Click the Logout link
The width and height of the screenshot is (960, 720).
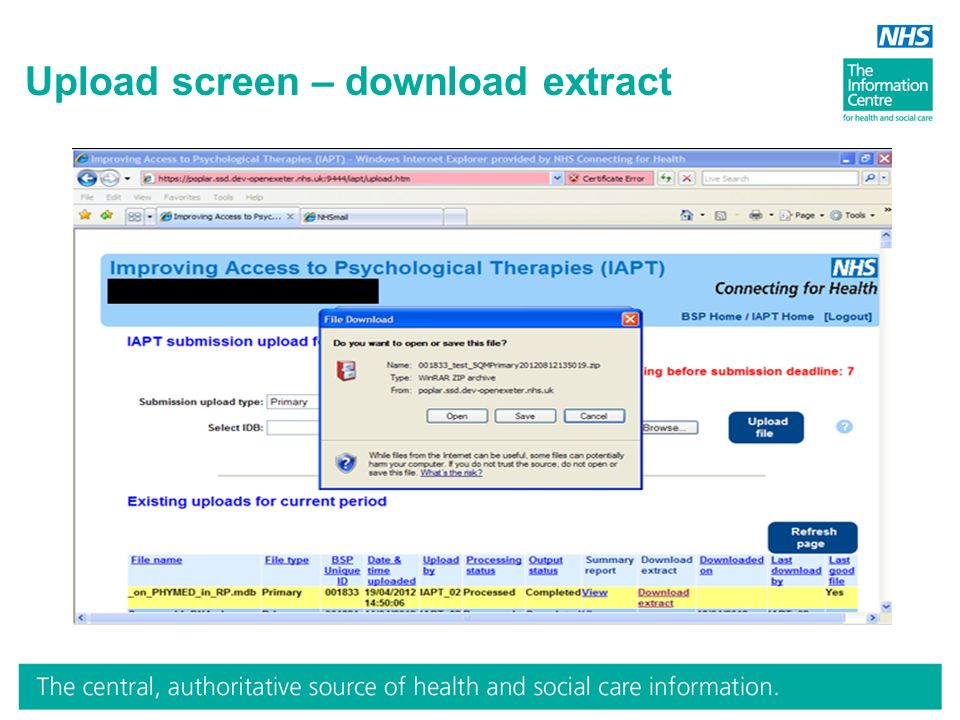tap(848, 317)
